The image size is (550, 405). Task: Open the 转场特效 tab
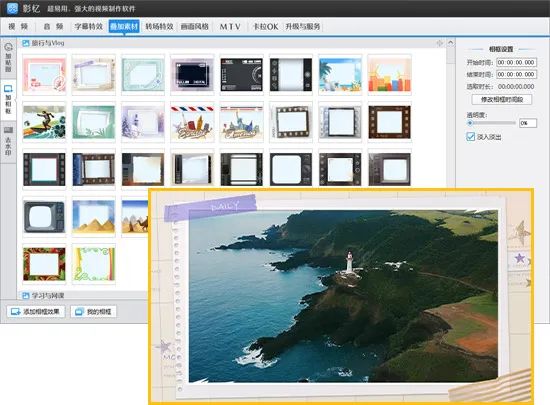pos(159,26)
